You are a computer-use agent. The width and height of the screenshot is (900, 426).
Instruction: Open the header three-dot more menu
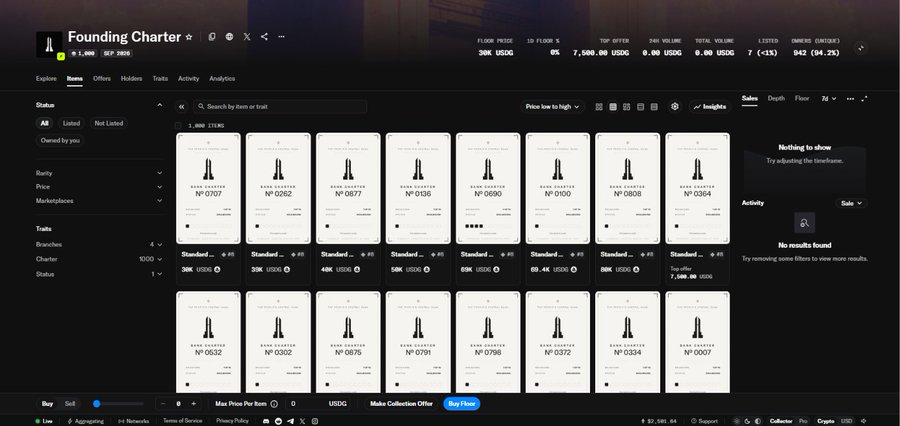281,37
